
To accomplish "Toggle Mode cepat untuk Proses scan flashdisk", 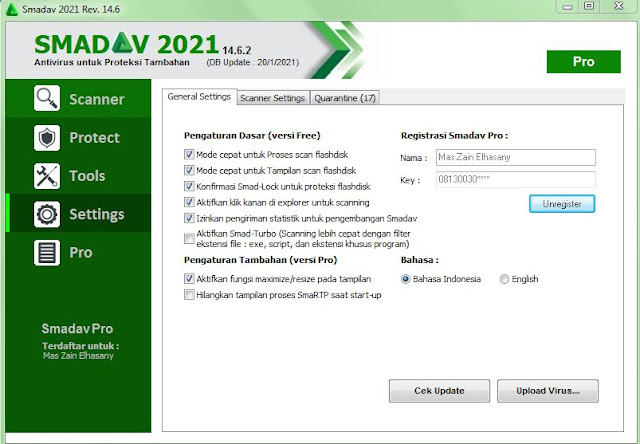I will tap(189, 155).
